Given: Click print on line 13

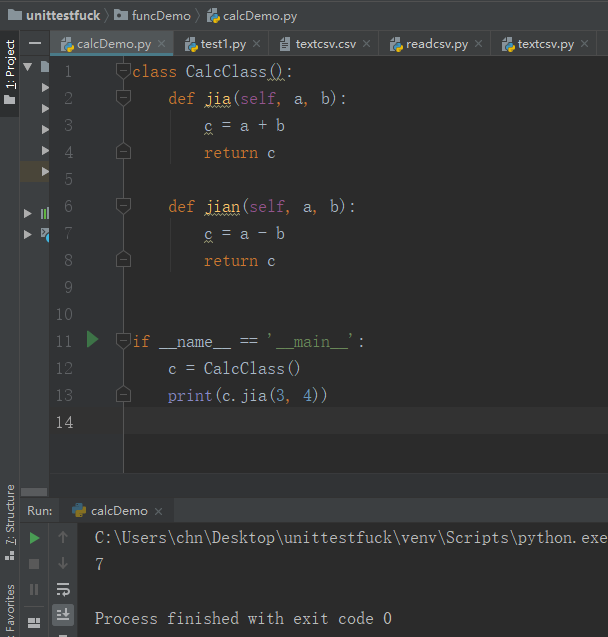Looking at the screenshot, I should (190, 396).
